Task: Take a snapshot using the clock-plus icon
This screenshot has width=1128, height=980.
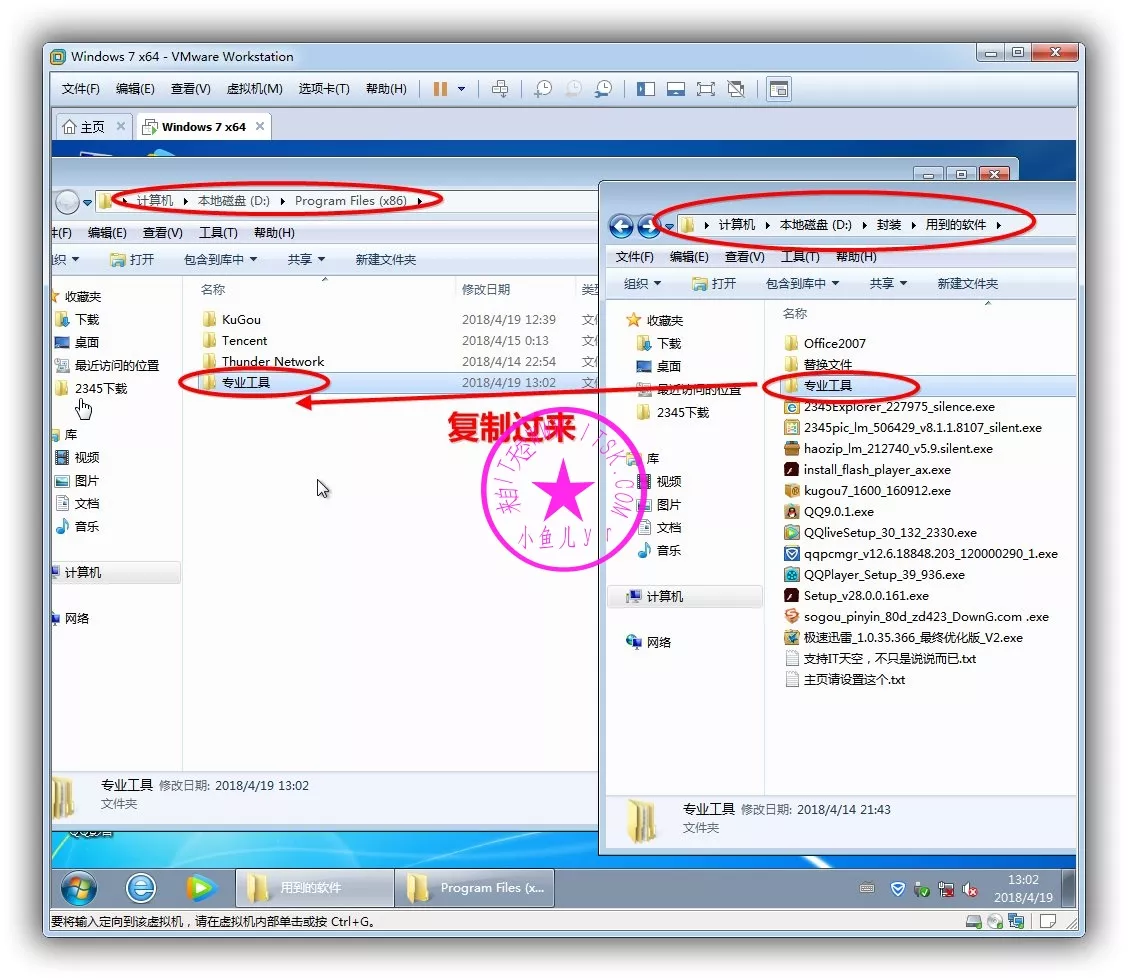Action: [x=542, y=89]
